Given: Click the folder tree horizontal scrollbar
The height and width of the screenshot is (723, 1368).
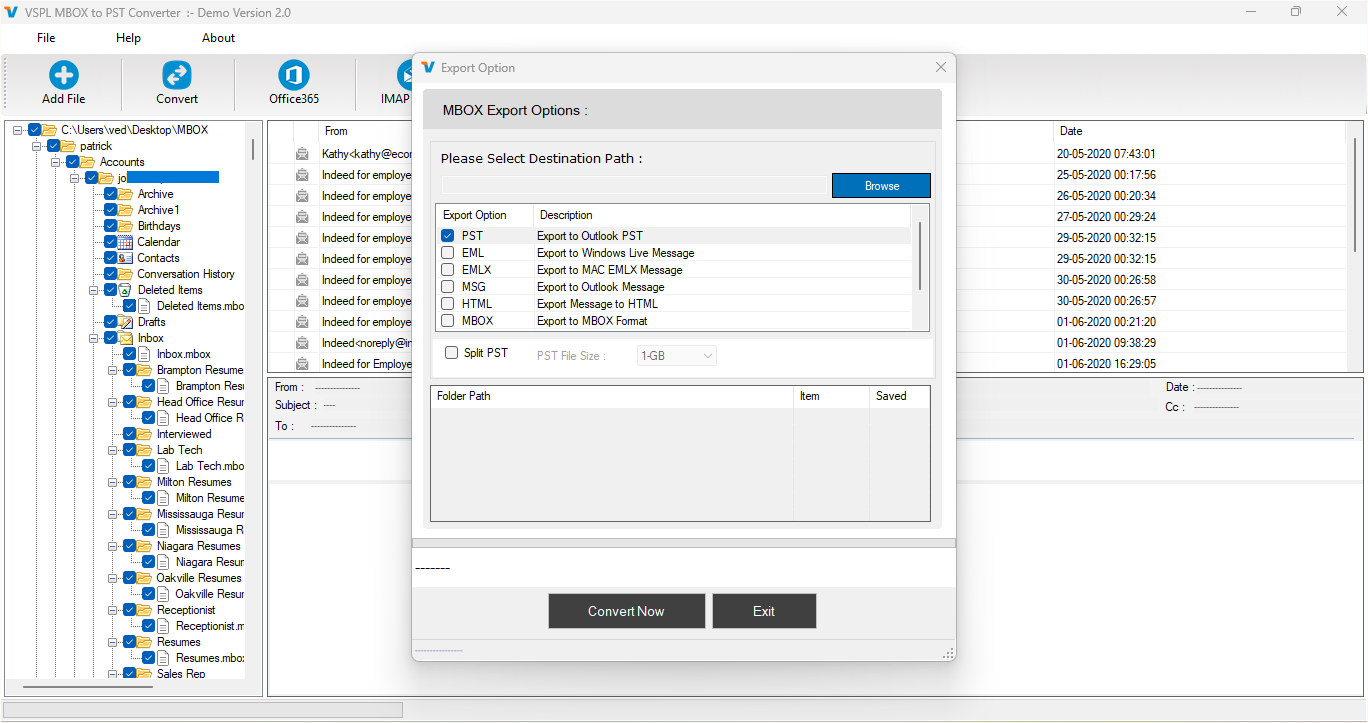Looking at the screenshot, I should pyautogui.click(x=88, y=687).
